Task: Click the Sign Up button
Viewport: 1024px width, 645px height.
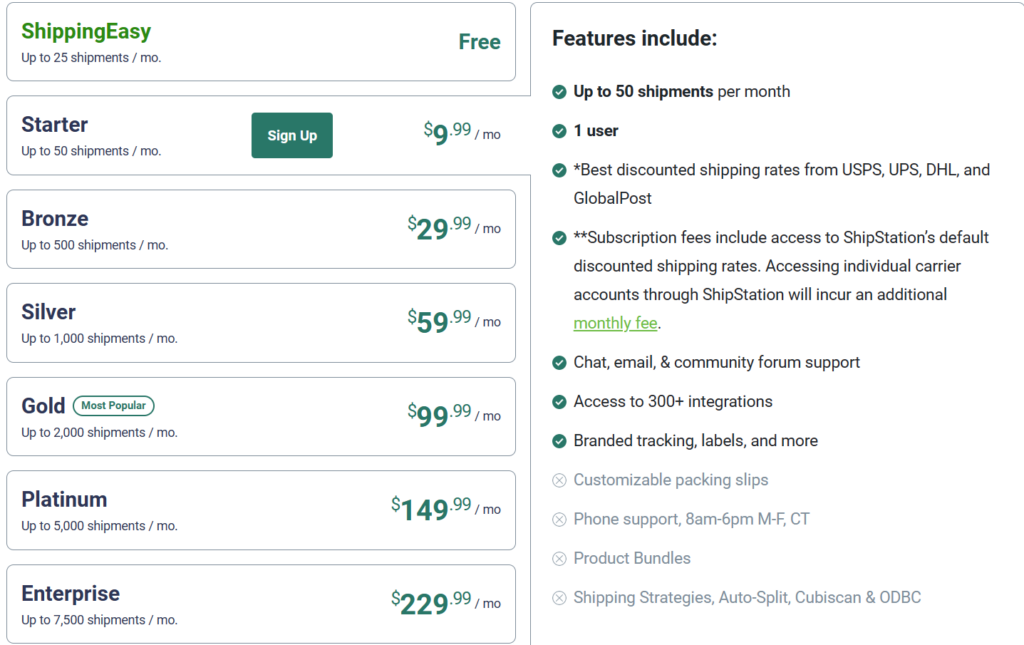Action: point(291,135)
